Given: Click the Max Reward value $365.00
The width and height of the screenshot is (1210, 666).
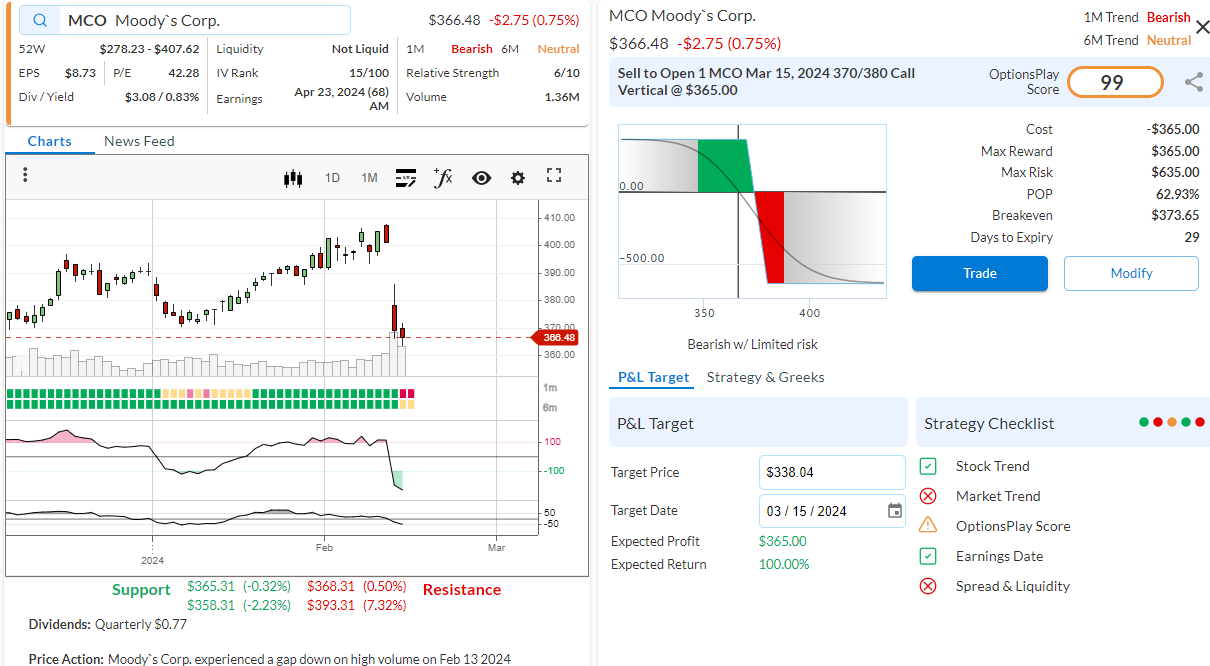Looking at the screenshot, I should click(1175, 151).
